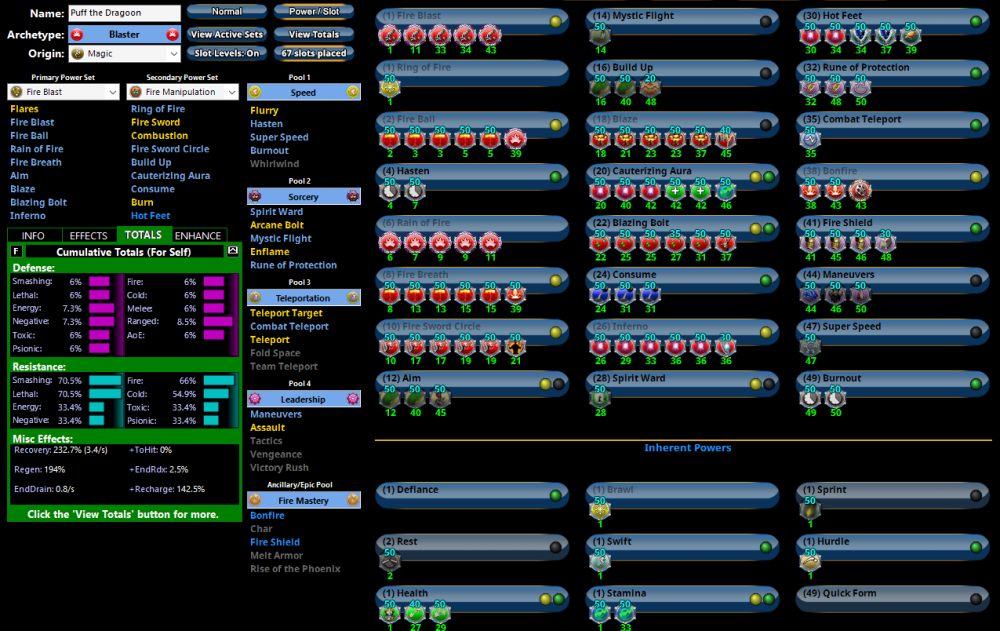Click the first enhancement slot under Consume

(x=600, y=294)
